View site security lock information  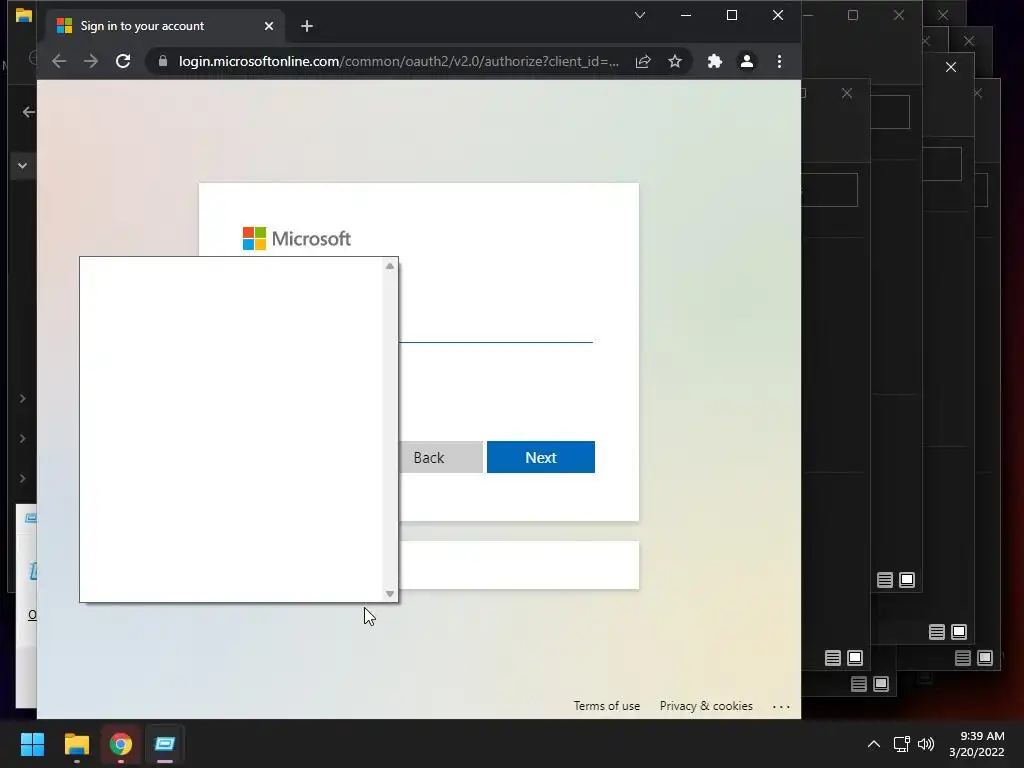pos(163,61)
